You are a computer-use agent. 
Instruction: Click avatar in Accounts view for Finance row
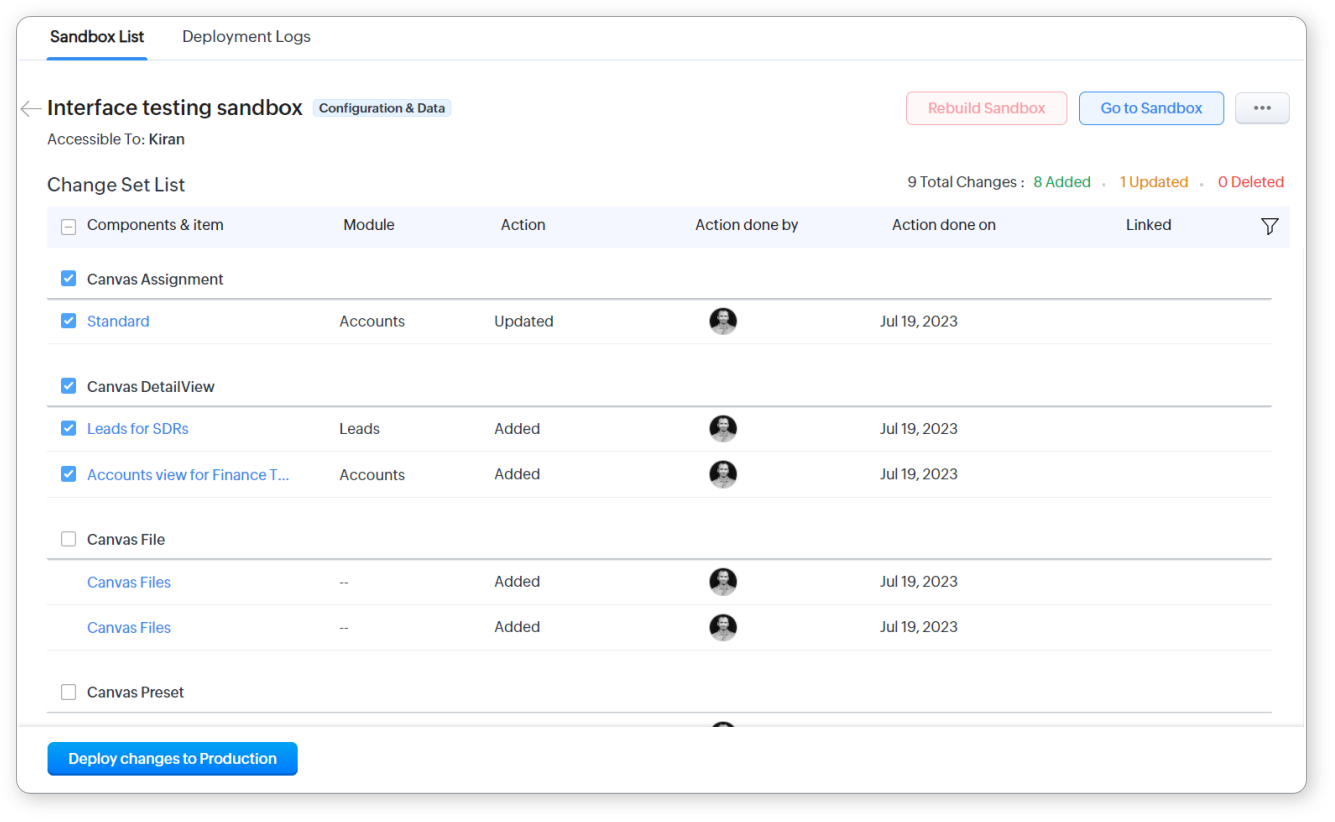pyautogui.click(x=722, y=475)
